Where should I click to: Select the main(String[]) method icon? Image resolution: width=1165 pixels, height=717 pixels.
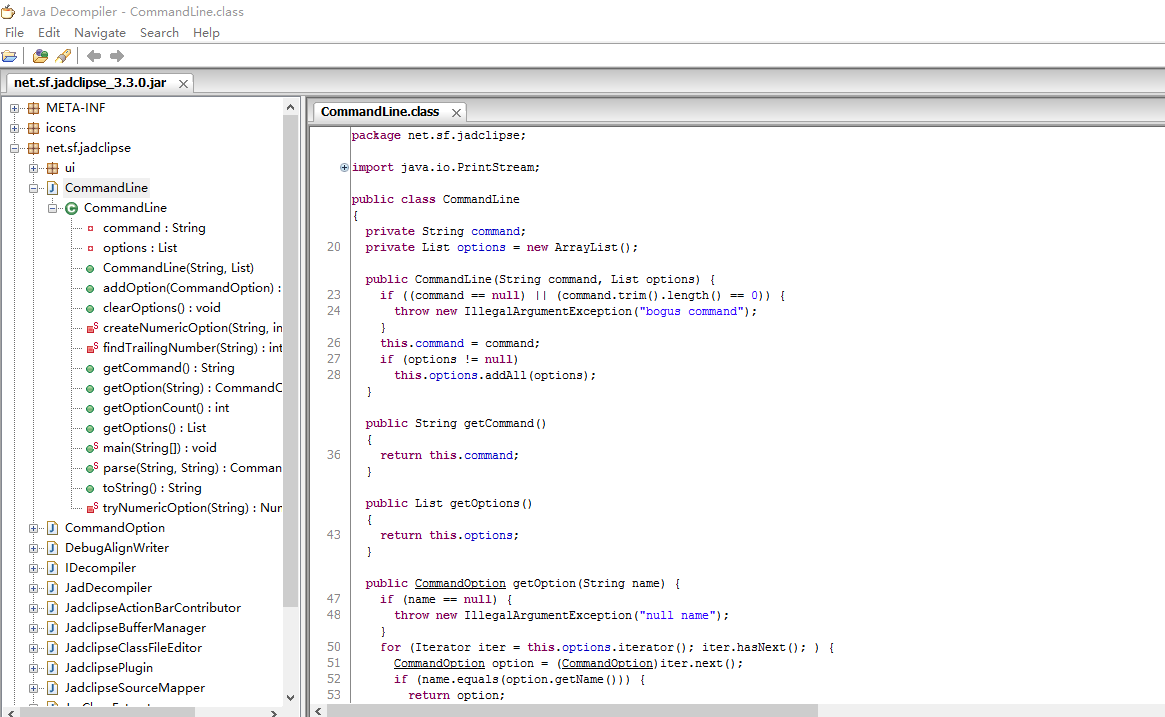[x=91, y=448]
